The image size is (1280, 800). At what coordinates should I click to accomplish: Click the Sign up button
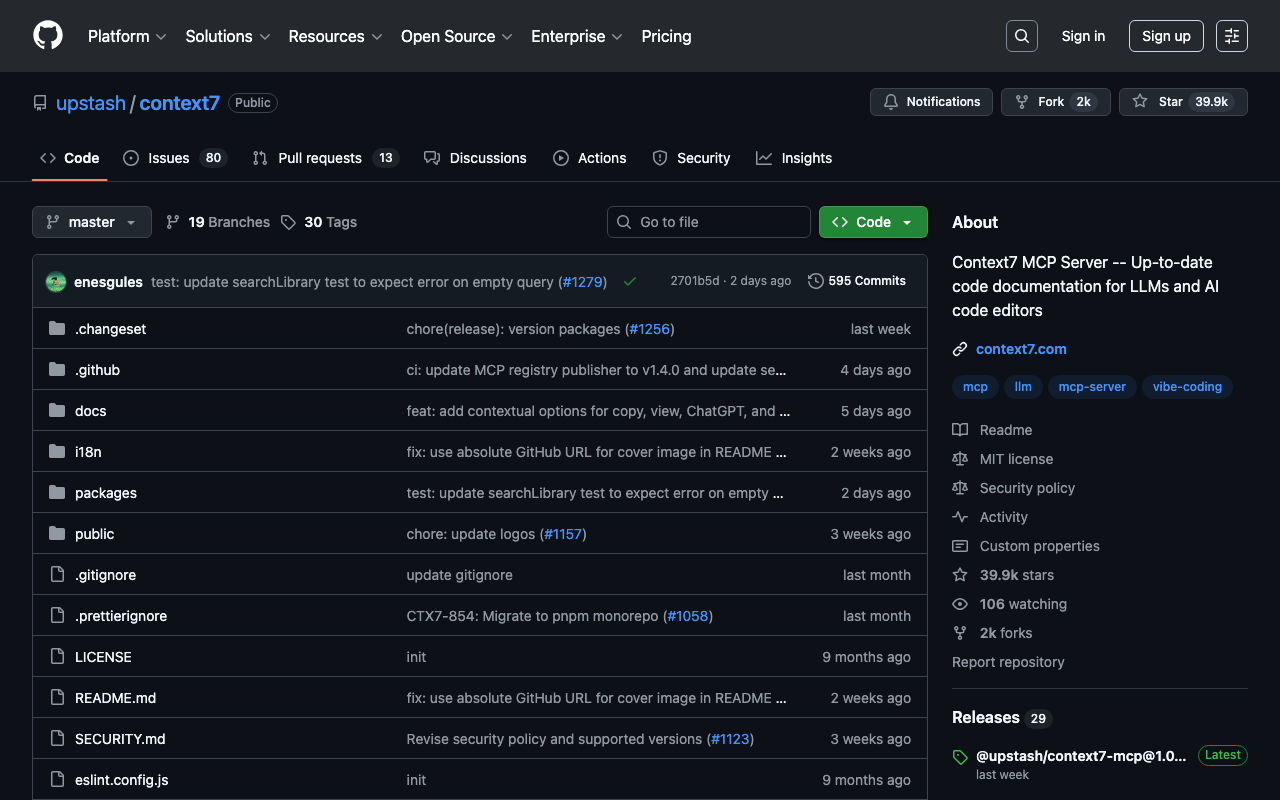(x=1166, y=36)
